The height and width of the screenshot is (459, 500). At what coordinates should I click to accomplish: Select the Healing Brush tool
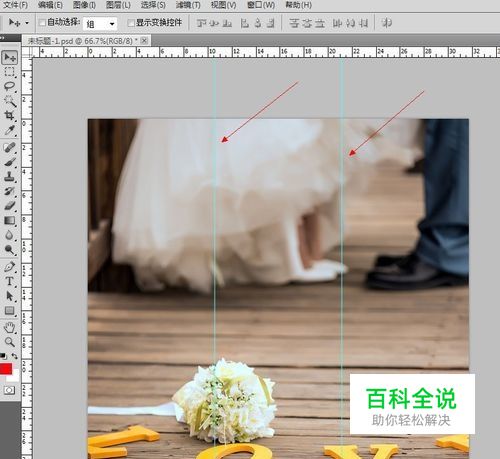(9, 148)
